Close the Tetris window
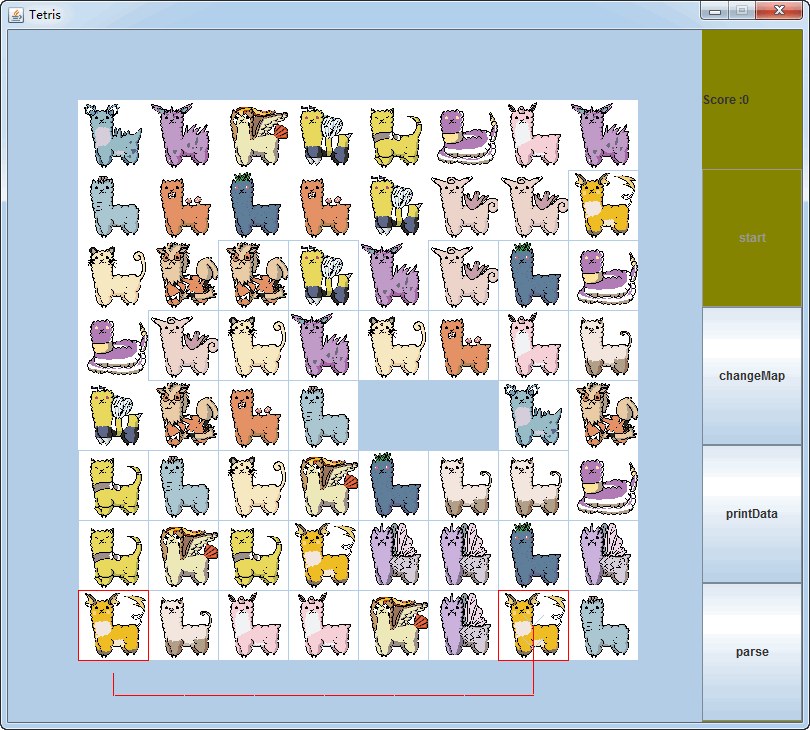This screenshot has height=730, width=810. (x=780, y=10)
